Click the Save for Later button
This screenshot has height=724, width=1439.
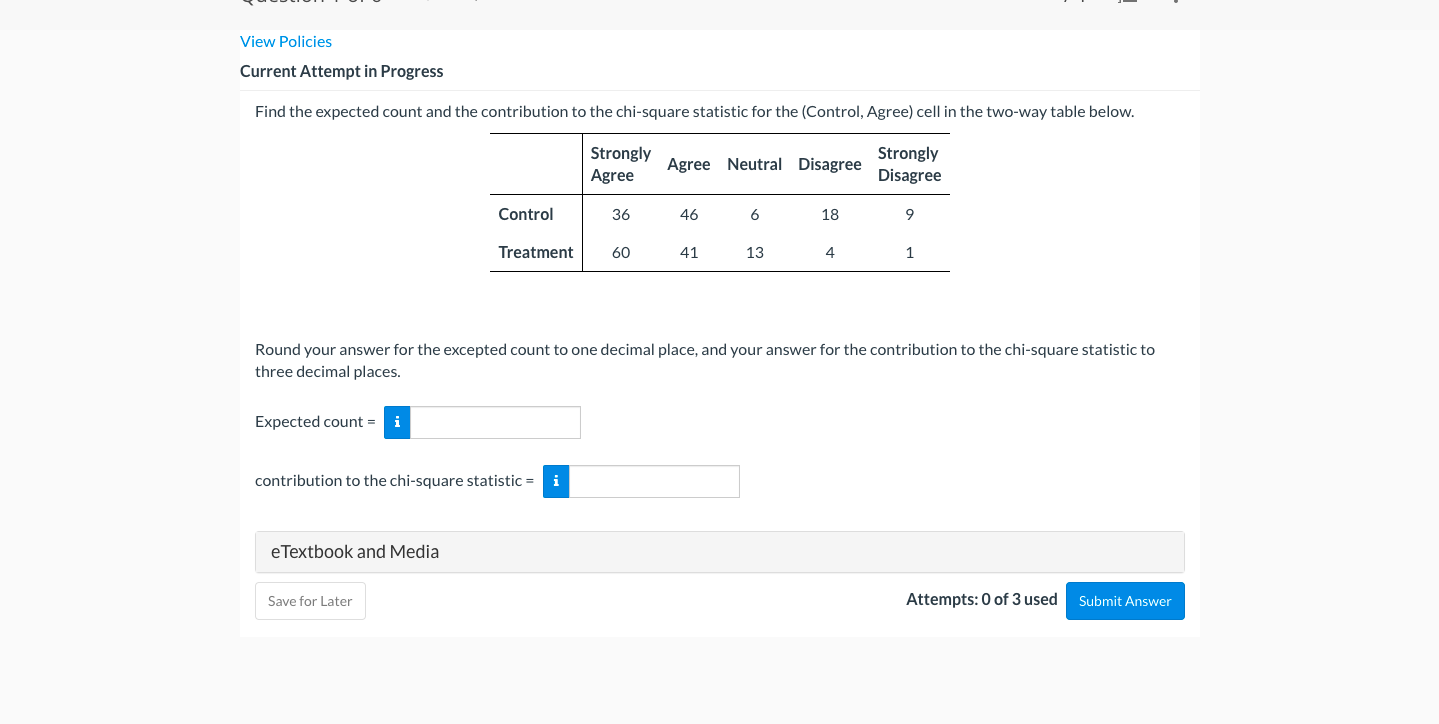(x=310, y=601)
